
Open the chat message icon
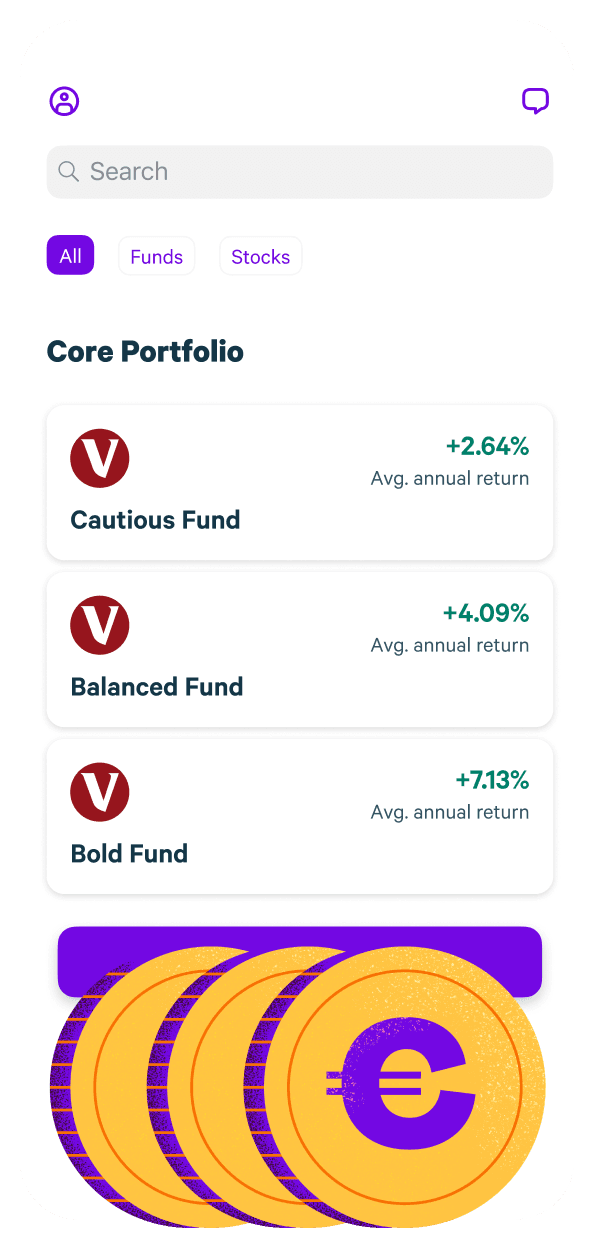point(536,101)
